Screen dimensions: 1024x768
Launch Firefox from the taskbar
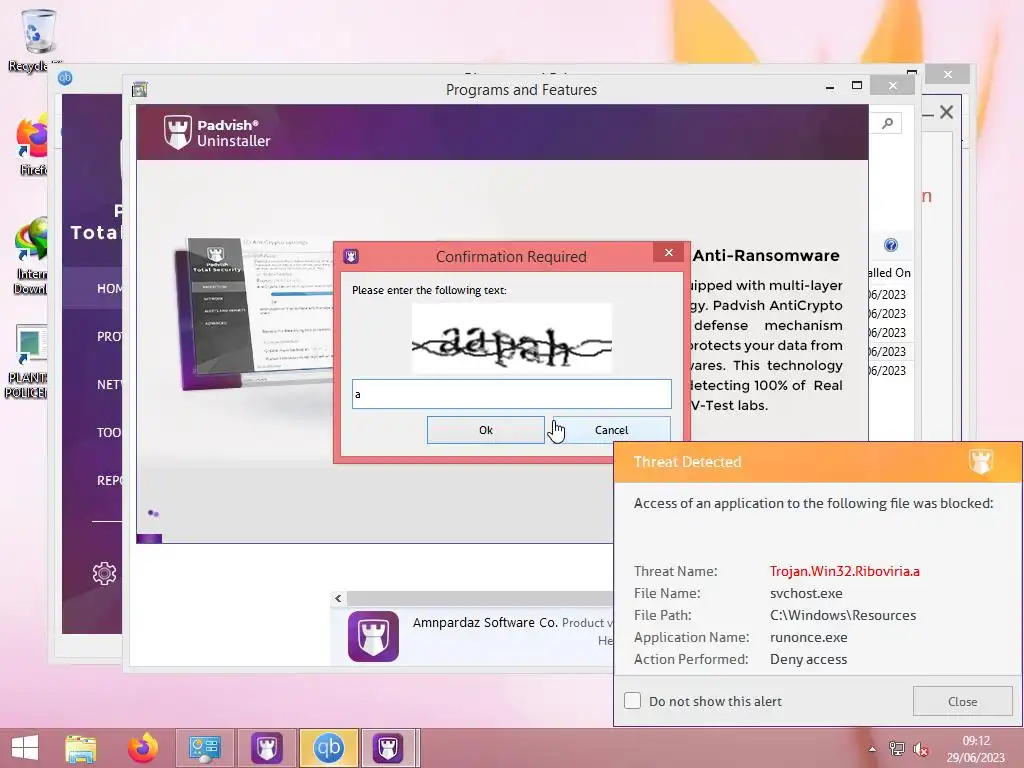(142, 748)
